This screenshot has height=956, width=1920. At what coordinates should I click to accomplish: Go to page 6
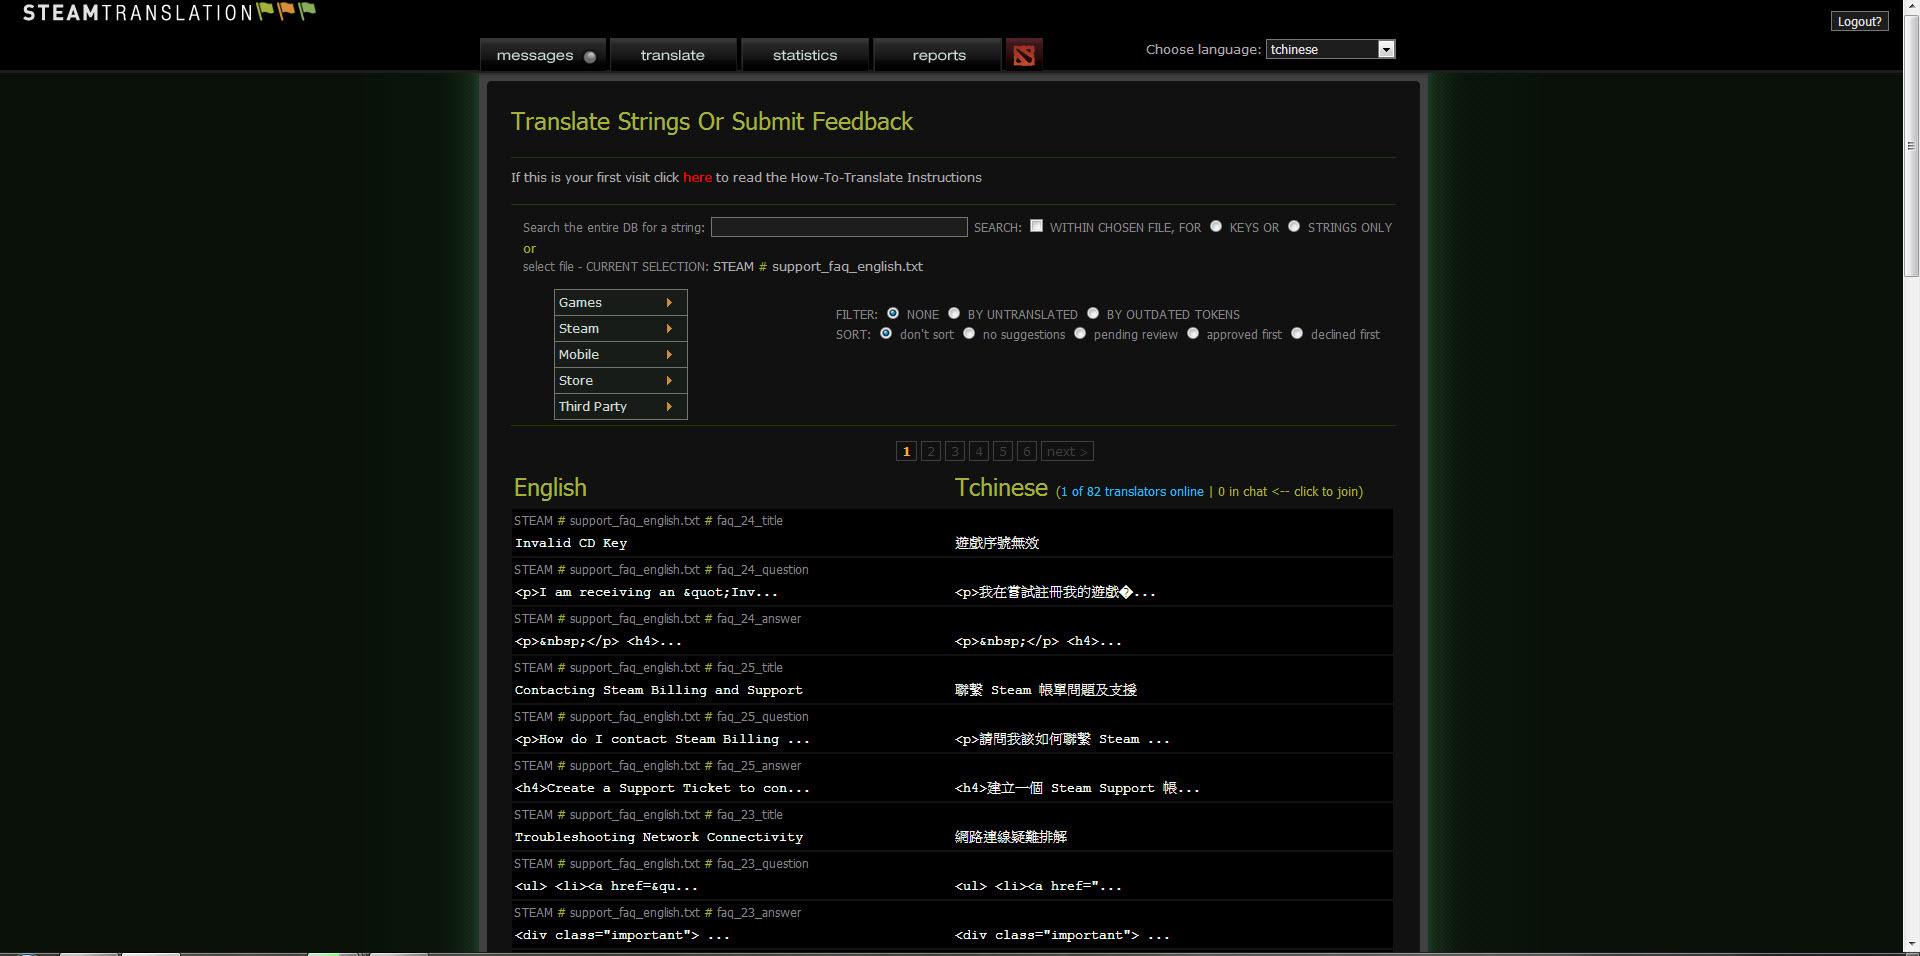pyautogui.click(x=1027, y=451)
